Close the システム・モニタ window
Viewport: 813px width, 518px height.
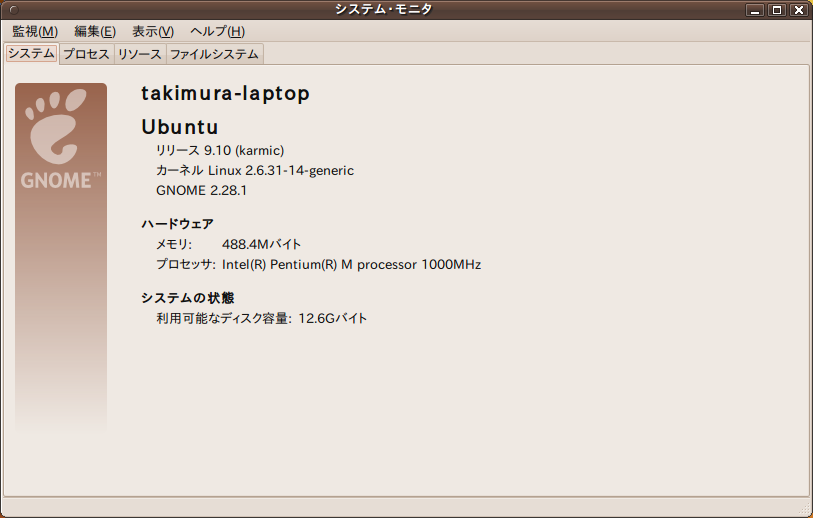pos(799,10)
